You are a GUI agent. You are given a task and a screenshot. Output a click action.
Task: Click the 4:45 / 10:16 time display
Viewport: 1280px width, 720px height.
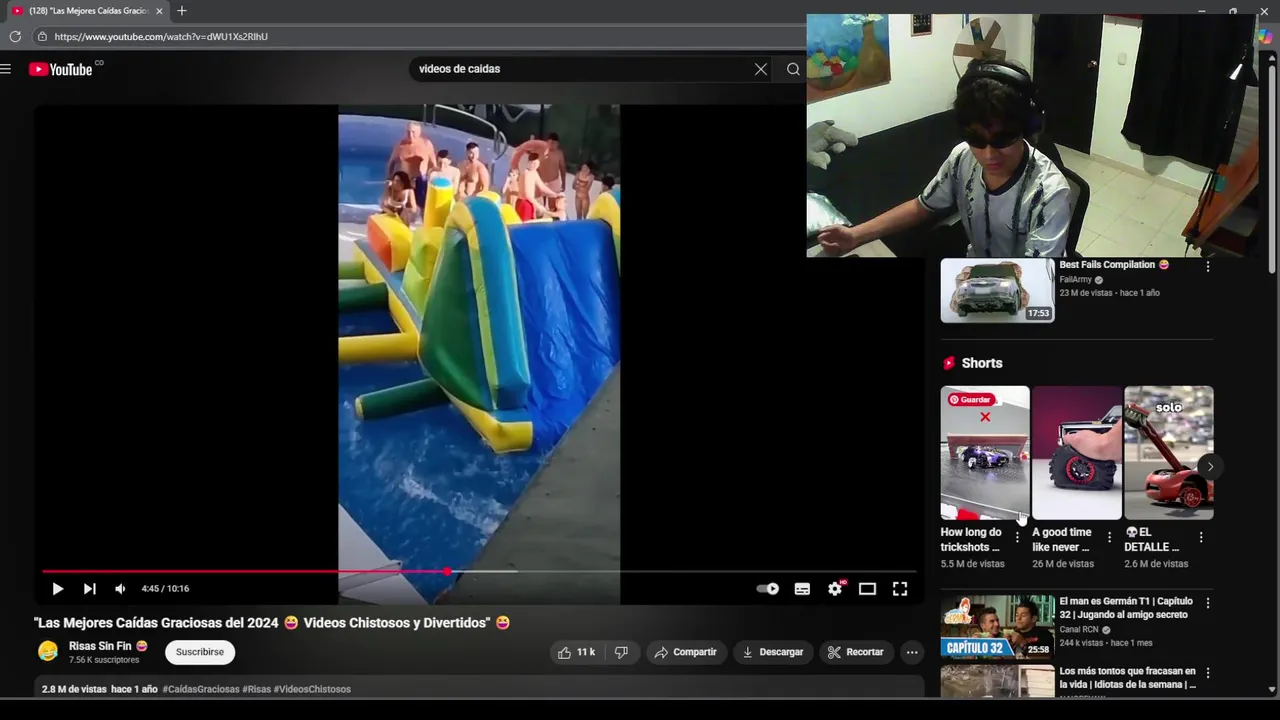(x=165, y=589)
